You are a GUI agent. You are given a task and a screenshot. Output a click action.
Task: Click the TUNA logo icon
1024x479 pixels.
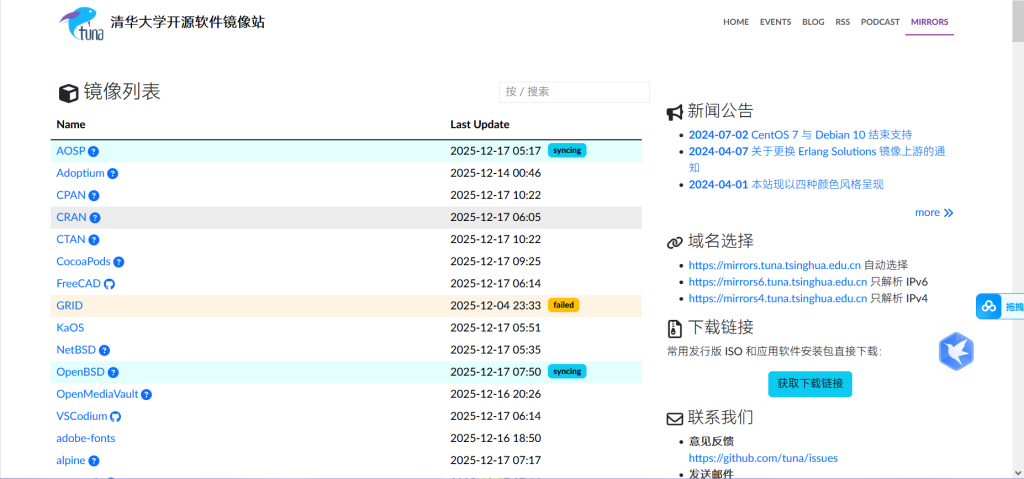click(78, 24)
